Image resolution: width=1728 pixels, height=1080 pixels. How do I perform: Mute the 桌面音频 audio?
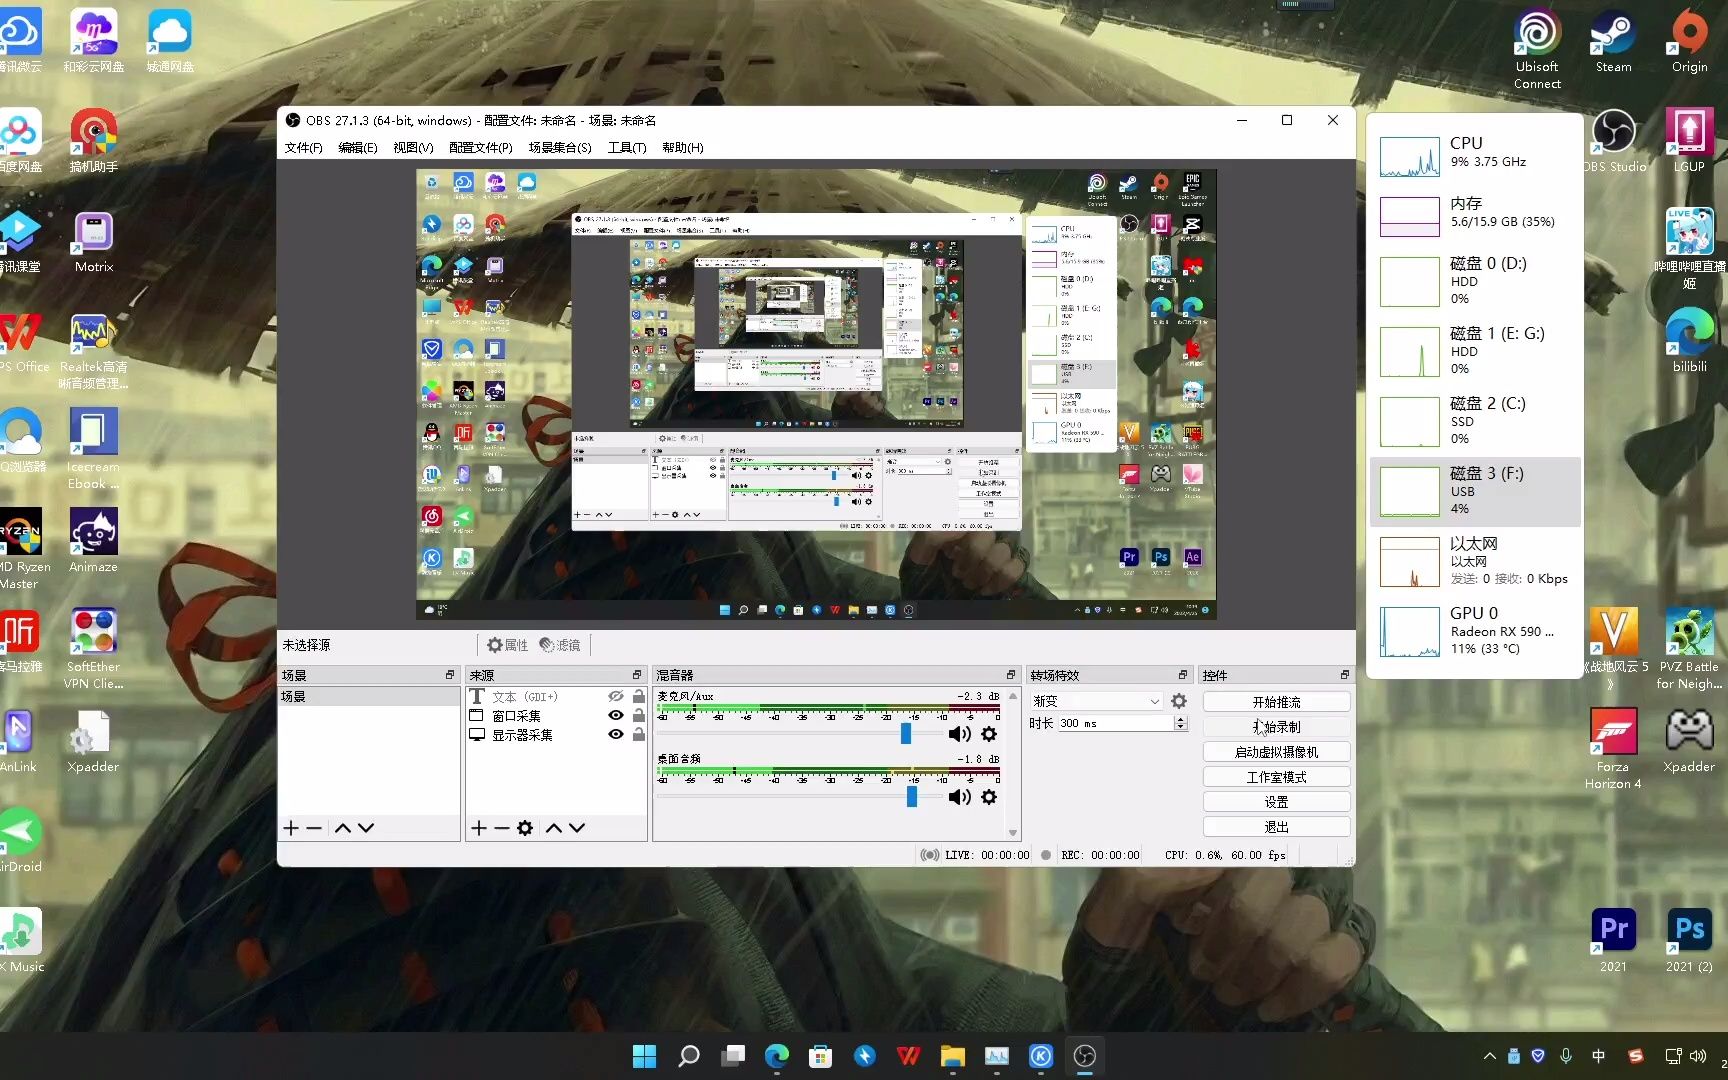tap(959, 797)
